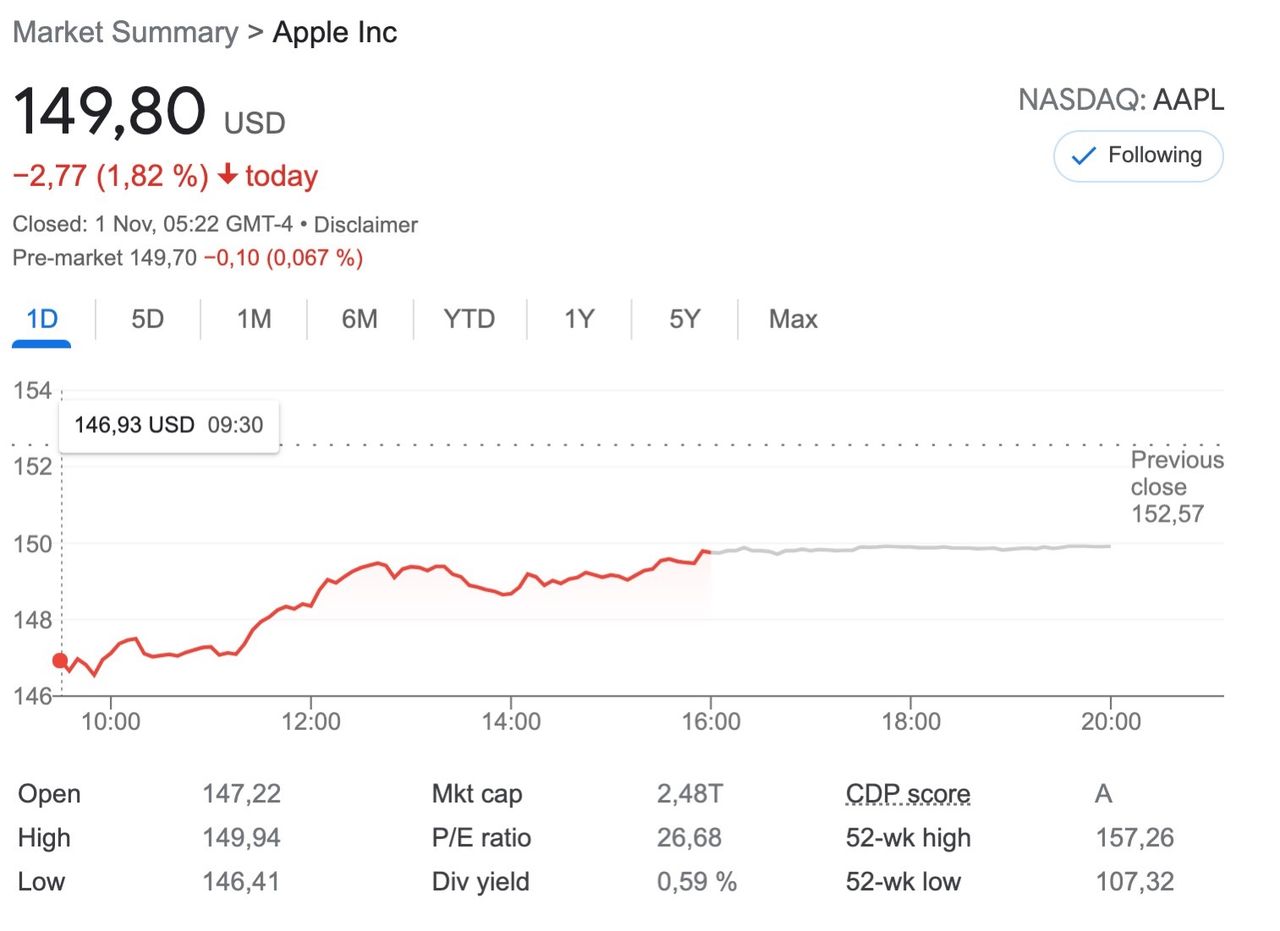1280x931 pixels.
Task: Switch to the 1M chart range
Action: click(254, 319)
